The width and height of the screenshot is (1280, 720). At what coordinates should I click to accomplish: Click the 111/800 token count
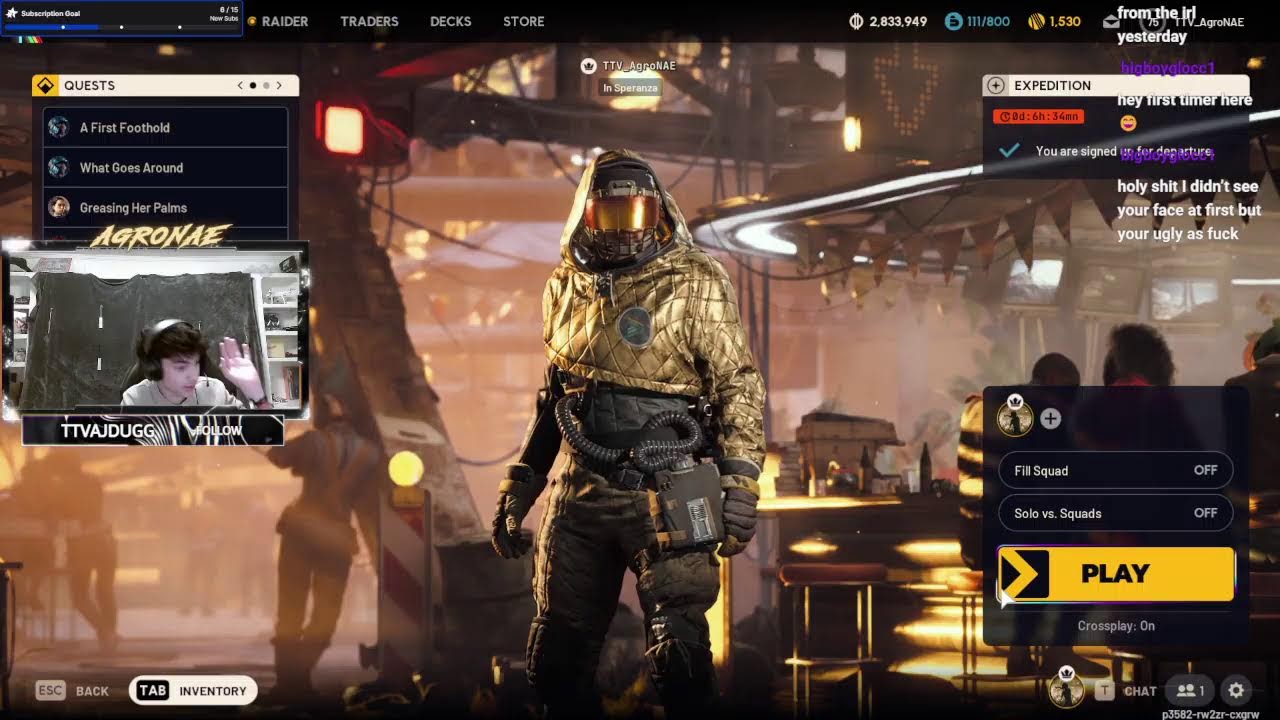[x=988, y=21]
